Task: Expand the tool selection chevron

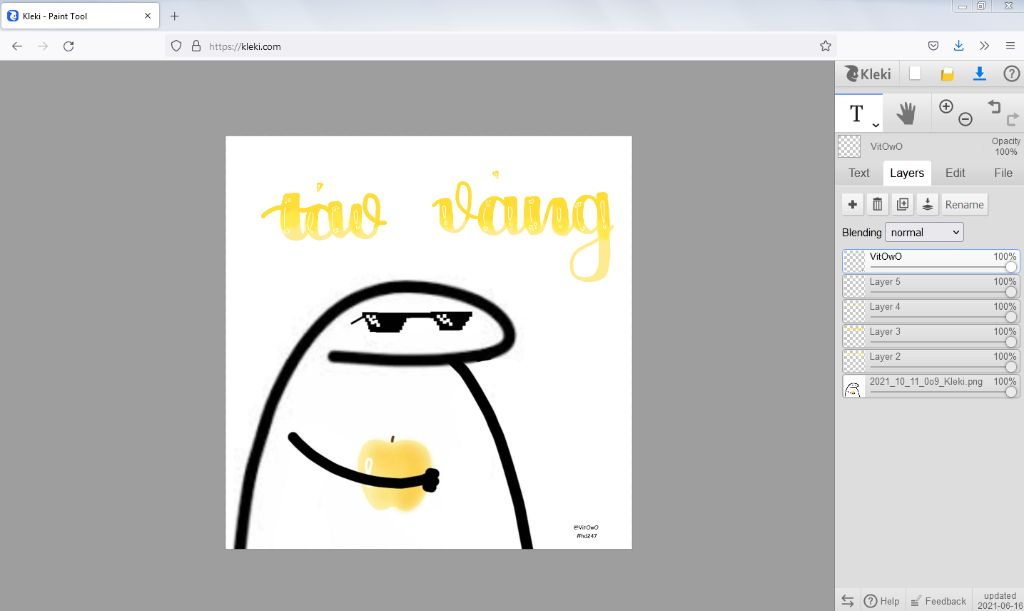Action: click(x=876, y=125)
